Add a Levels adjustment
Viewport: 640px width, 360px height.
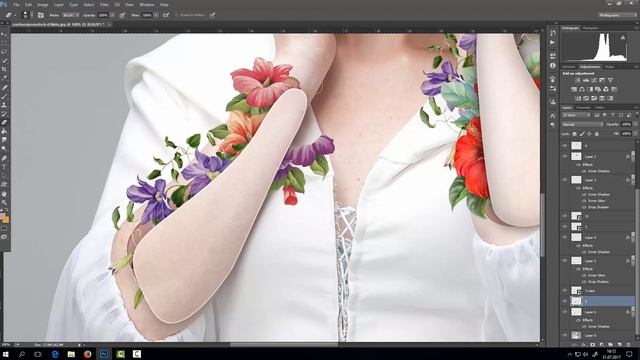586,80
